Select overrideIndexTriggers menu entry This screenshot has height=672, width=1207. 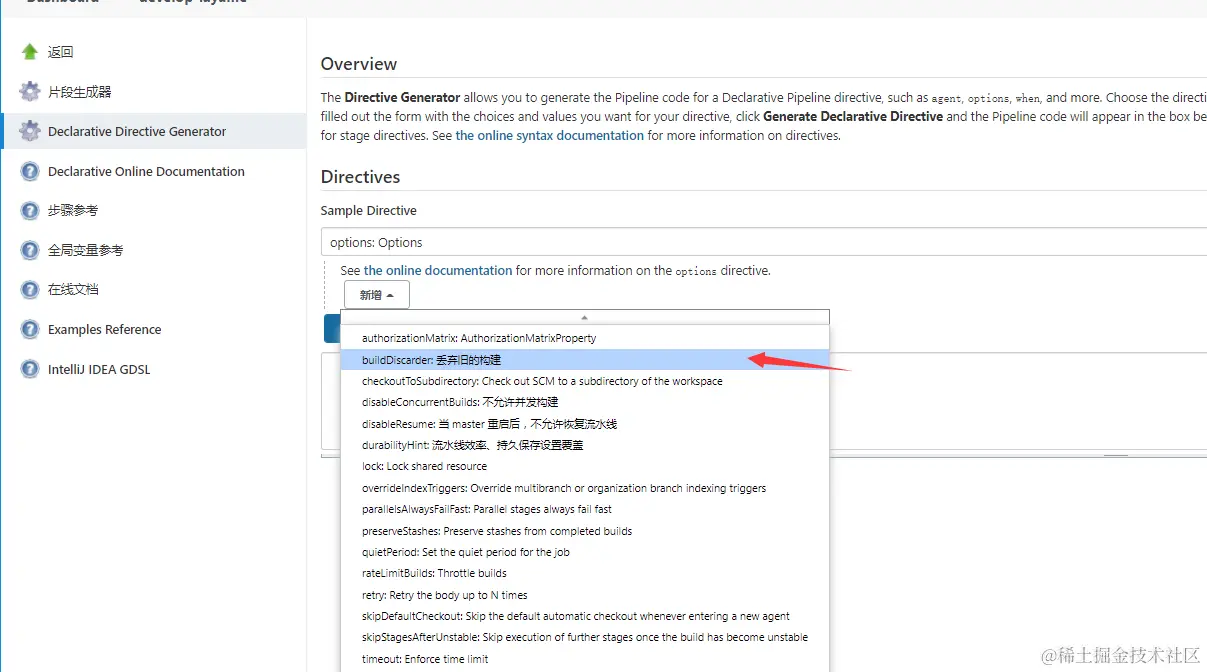(x=585, y=488)
